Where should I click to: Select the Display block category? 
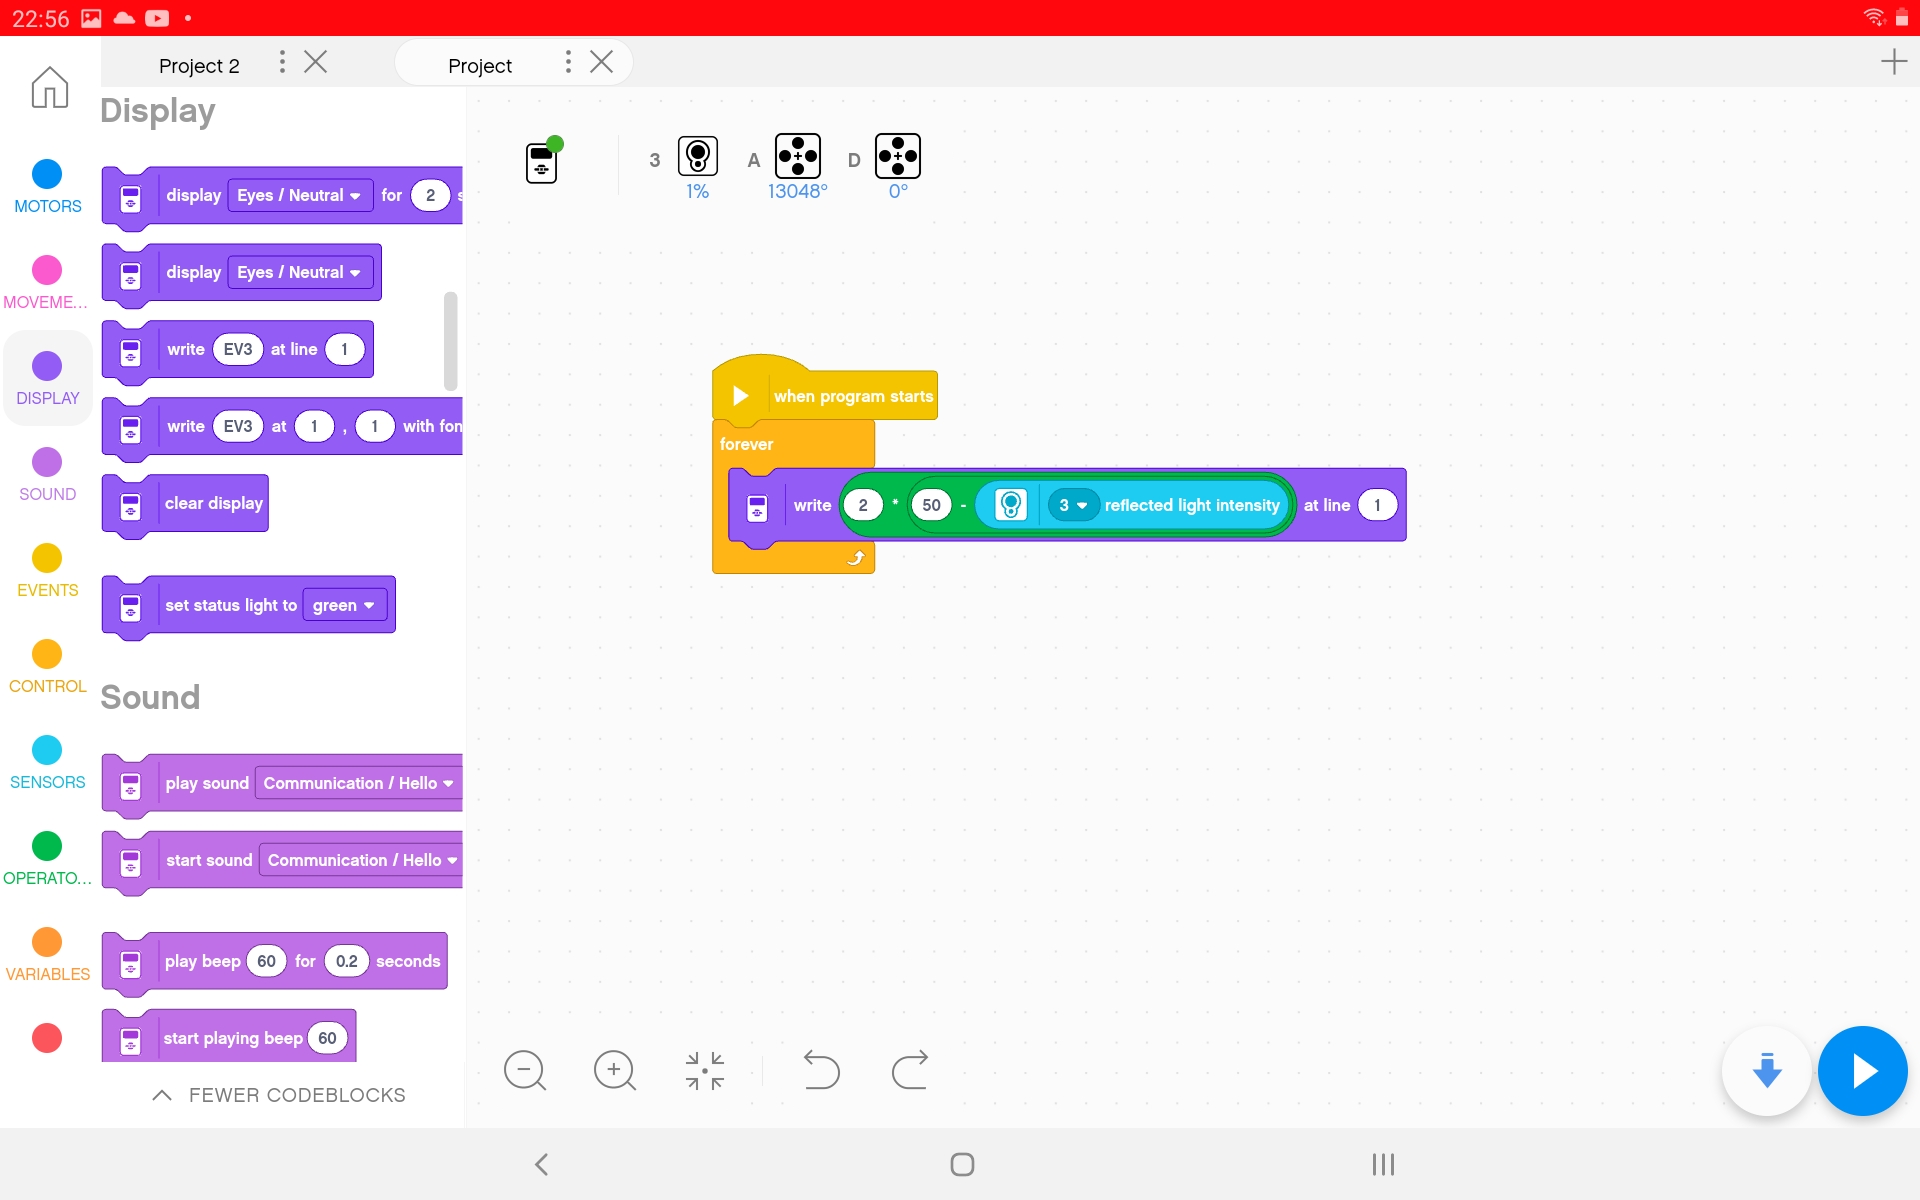click(x=46, y=378)
